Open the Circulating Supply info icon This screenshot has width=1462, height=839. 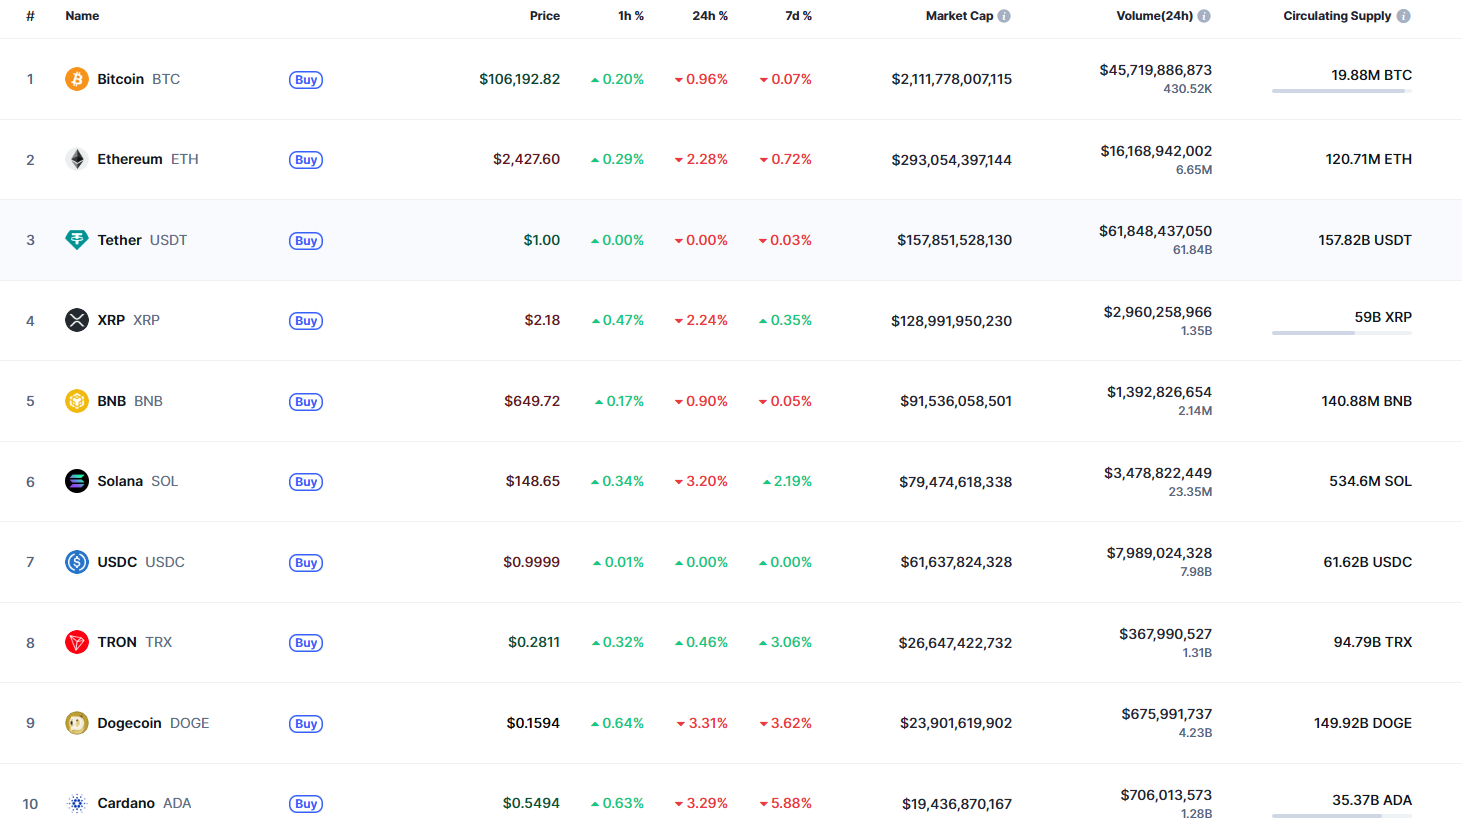click(1404, 16)
